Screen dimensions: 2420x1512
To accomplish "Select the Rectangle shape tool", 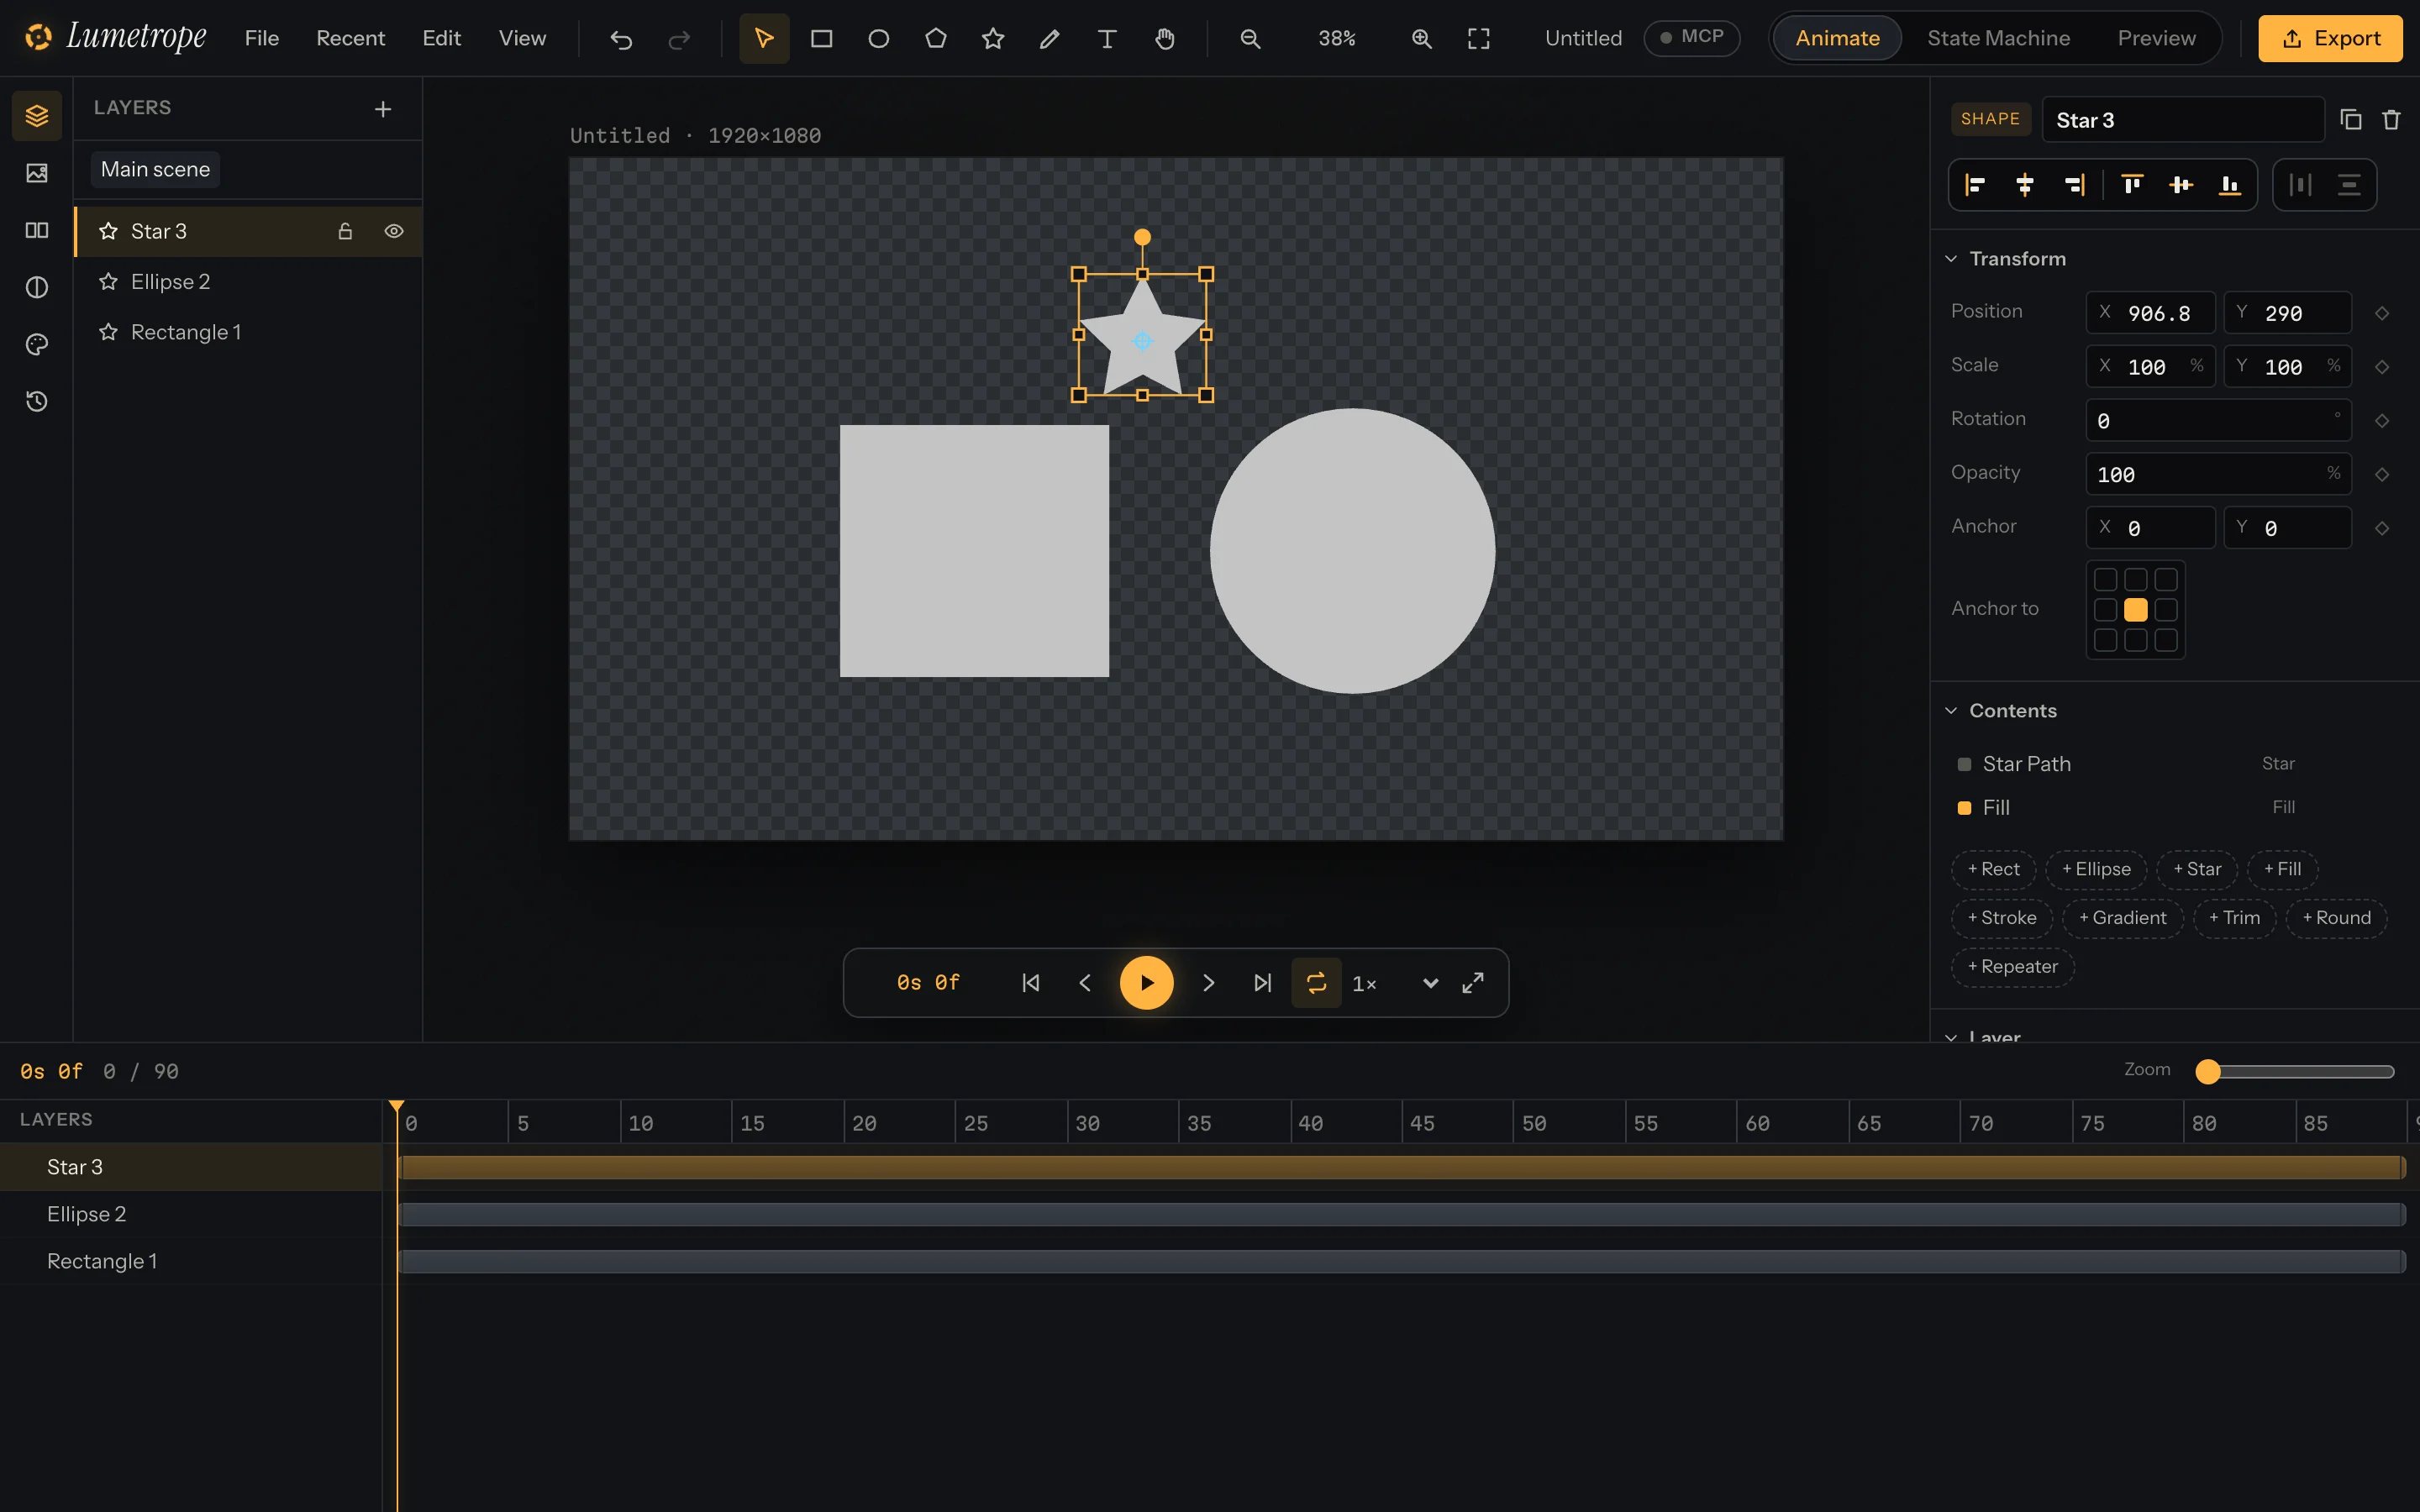I will [821, 38].
